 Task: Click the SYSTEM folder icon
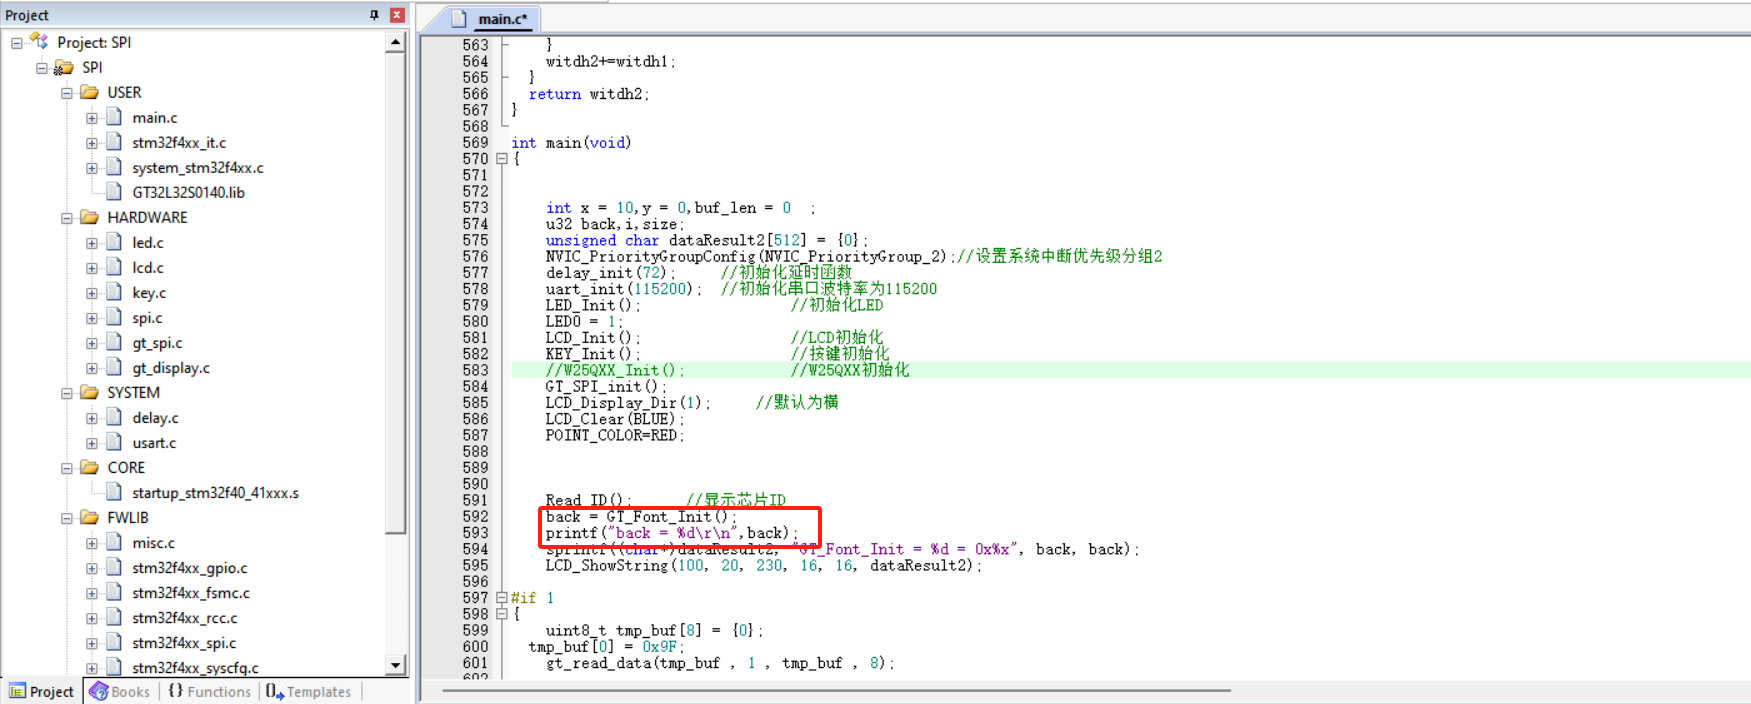pos(89,392)
